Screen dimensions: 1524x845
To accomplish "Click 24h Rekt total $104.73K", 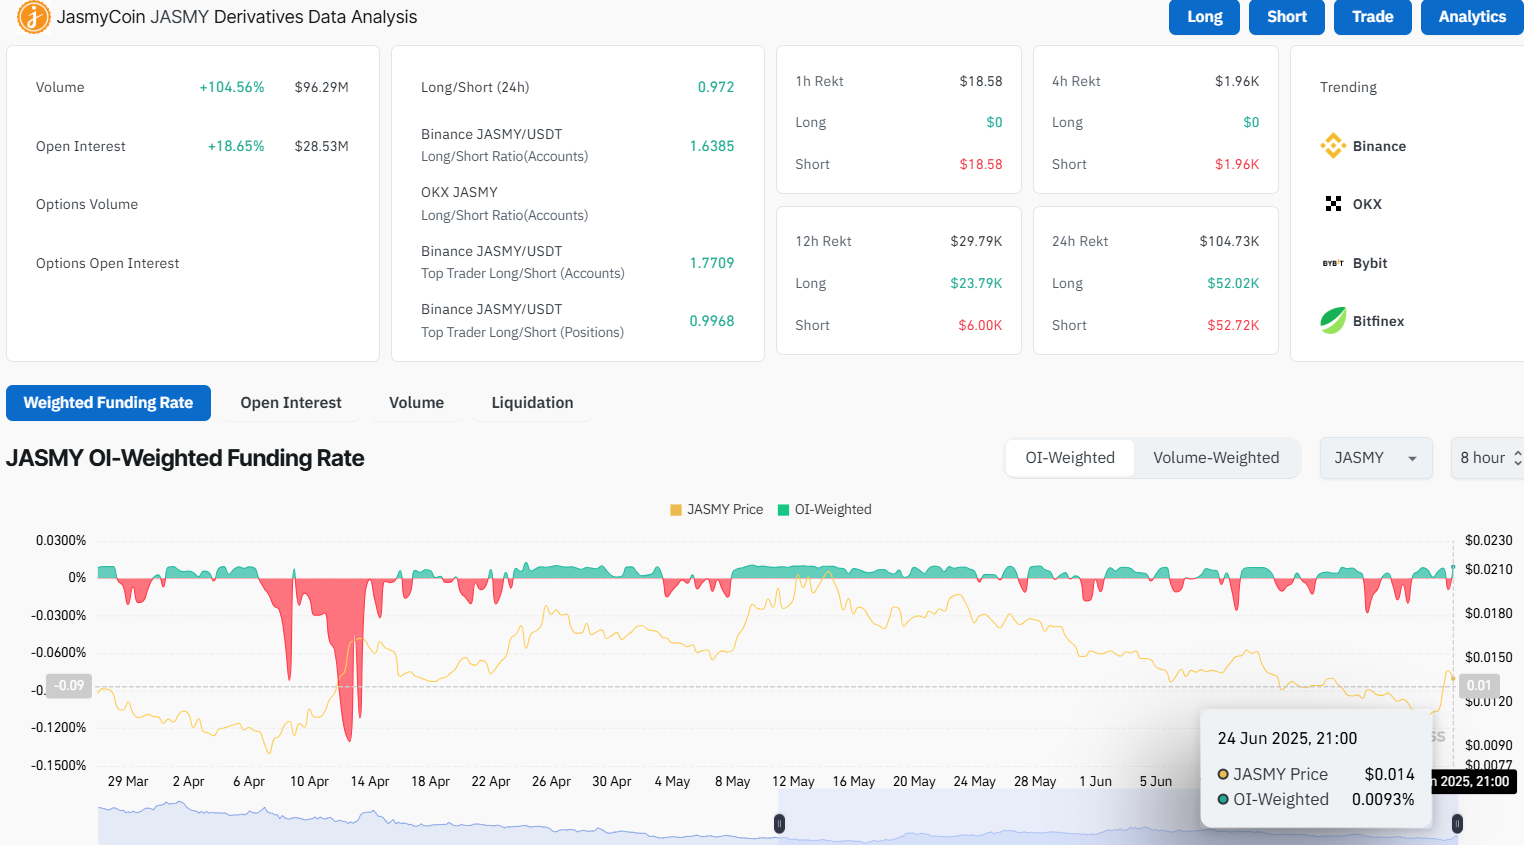I will 1229,241.
